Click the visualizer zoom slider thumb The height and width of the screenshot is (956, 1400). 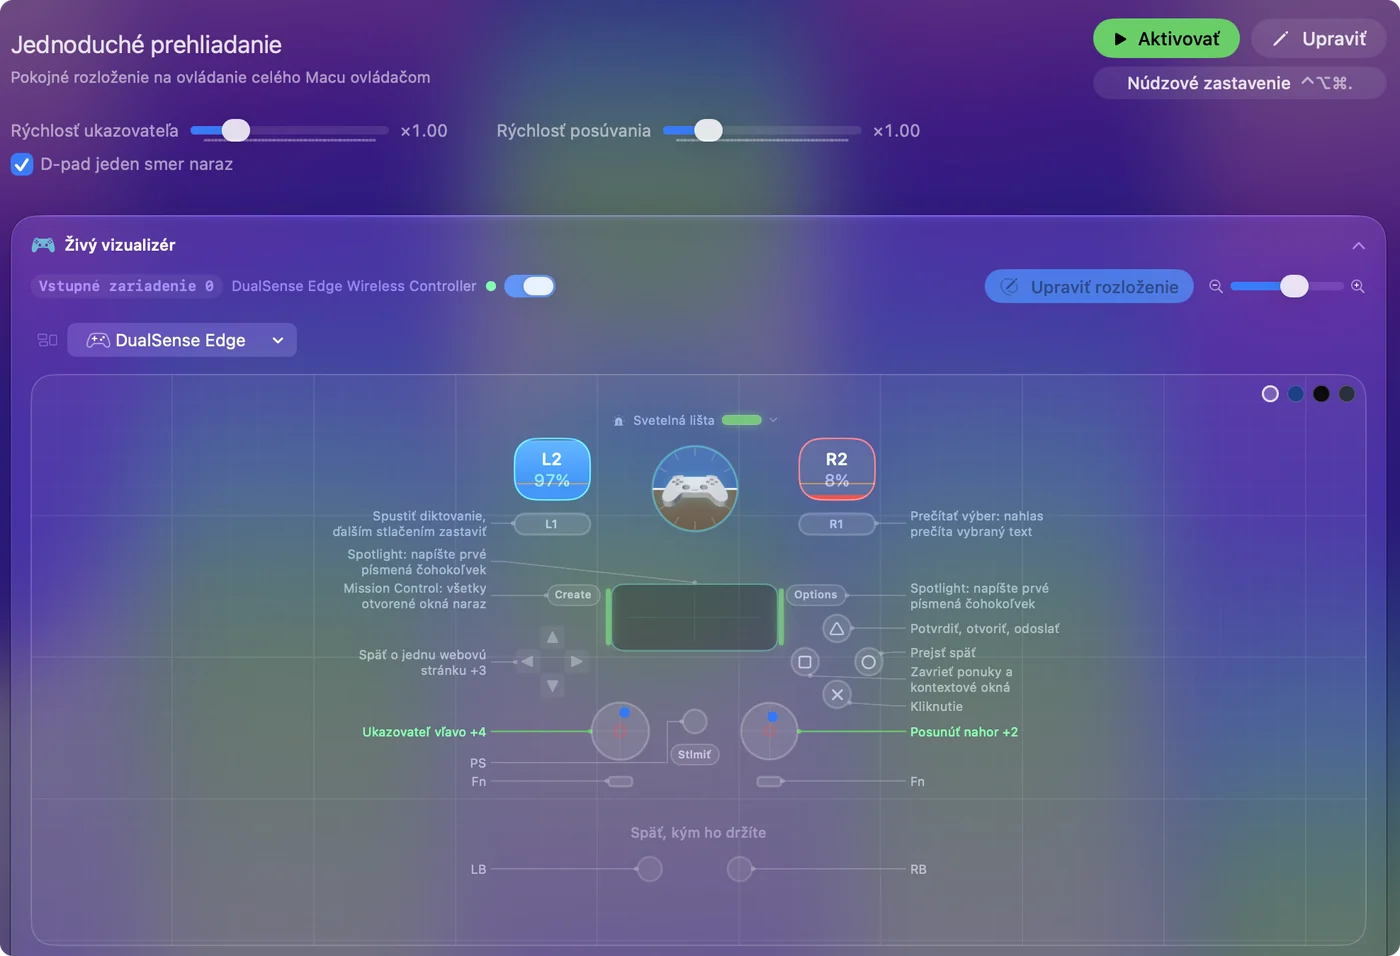tap(1294, 286)
